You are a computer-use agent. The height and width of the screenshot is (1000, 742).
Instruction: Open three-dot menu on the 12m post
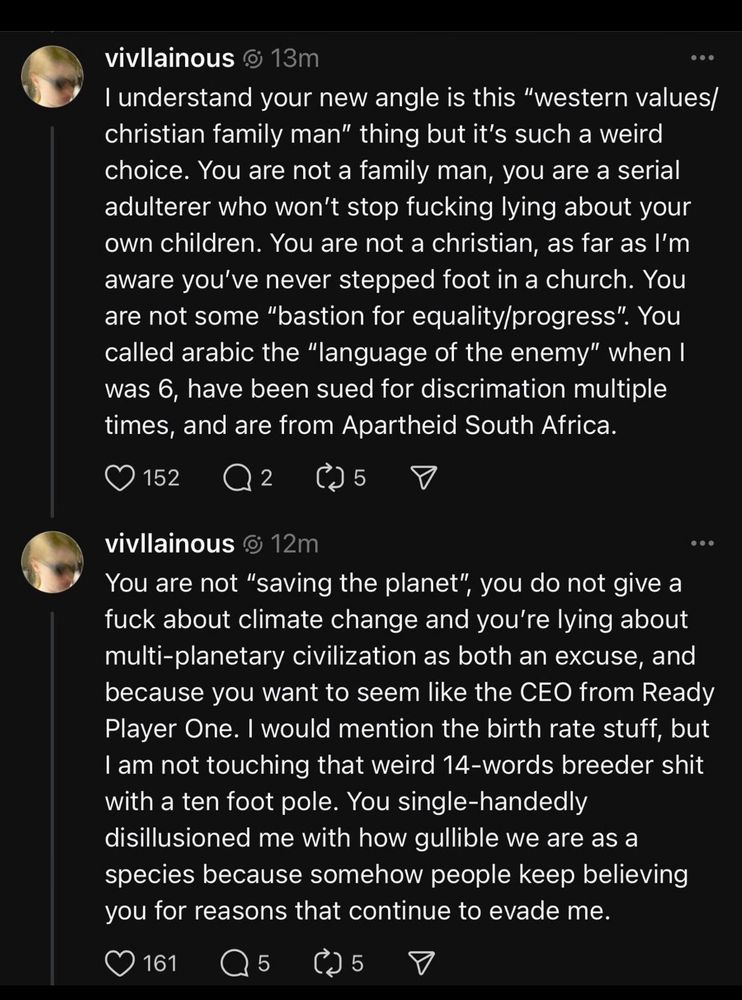click(x=703, y=543)
